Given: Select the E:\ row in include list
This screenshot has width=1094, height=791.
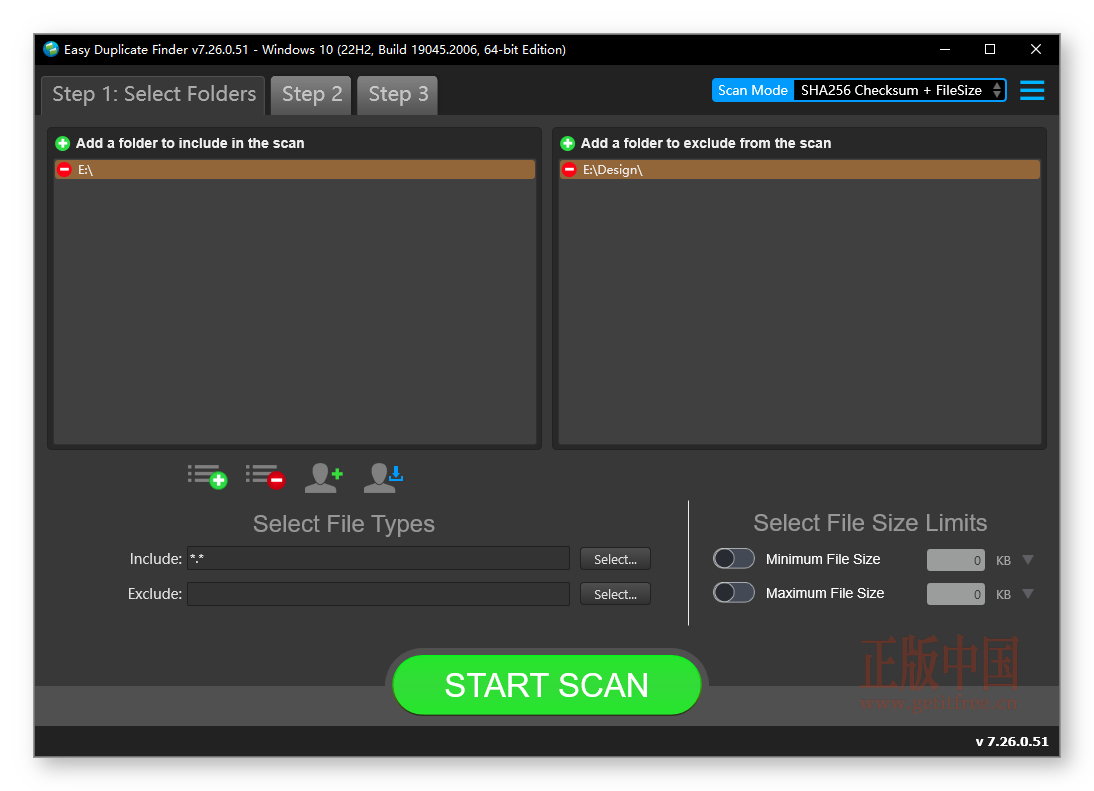Looking at the screenshot, I should (x=295, y=170).
